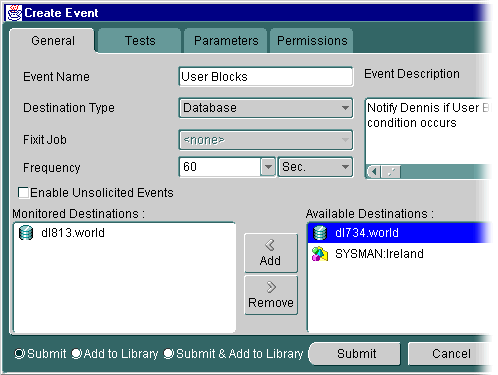
Task: Select dl734.world in Available Destinations
Action: (399, 233)
